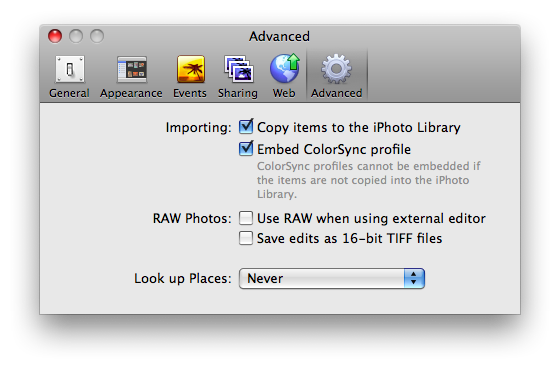Click the minimize button in the title bar

(x=76, y=36)
